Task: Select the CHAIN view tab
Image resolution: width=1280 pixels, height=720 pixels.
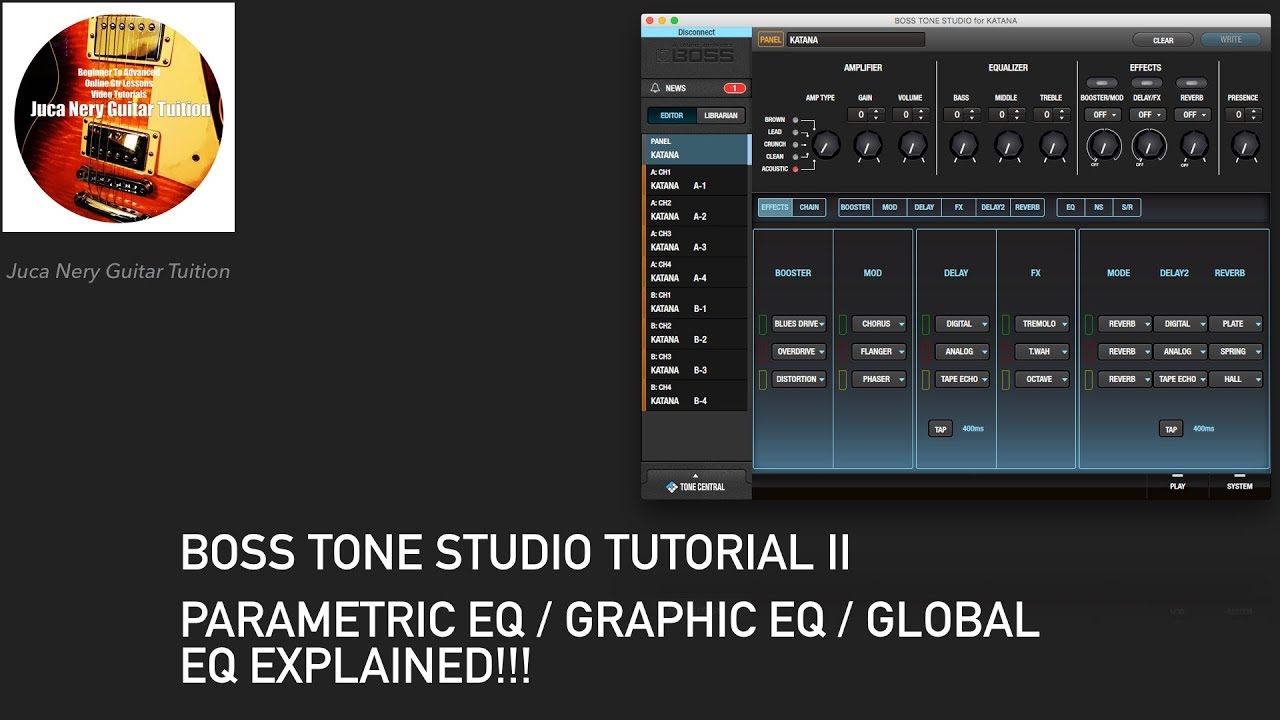Action: [x=809, y=208]
